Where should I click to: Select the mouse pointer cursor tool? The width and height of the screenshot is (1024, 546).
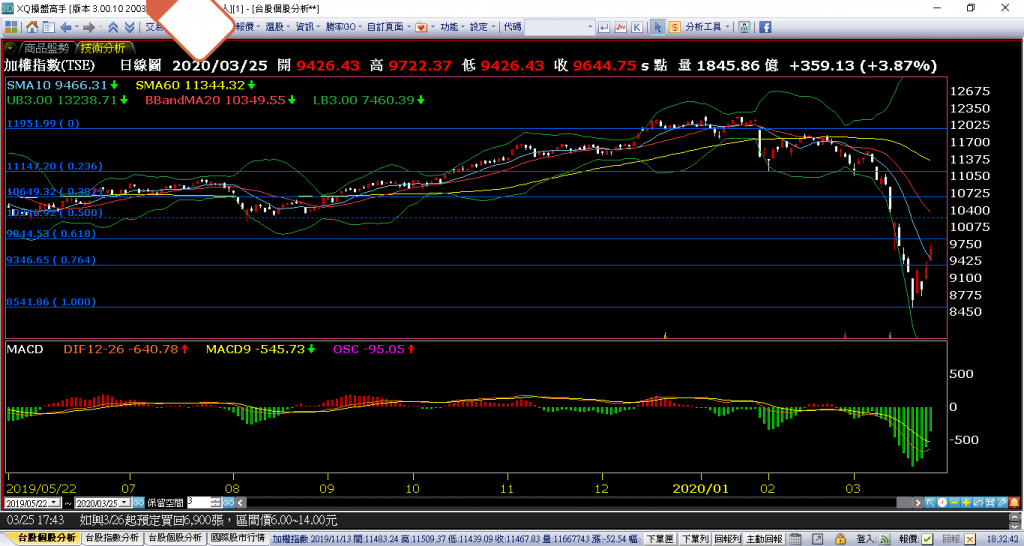click(x=658, y=27)
